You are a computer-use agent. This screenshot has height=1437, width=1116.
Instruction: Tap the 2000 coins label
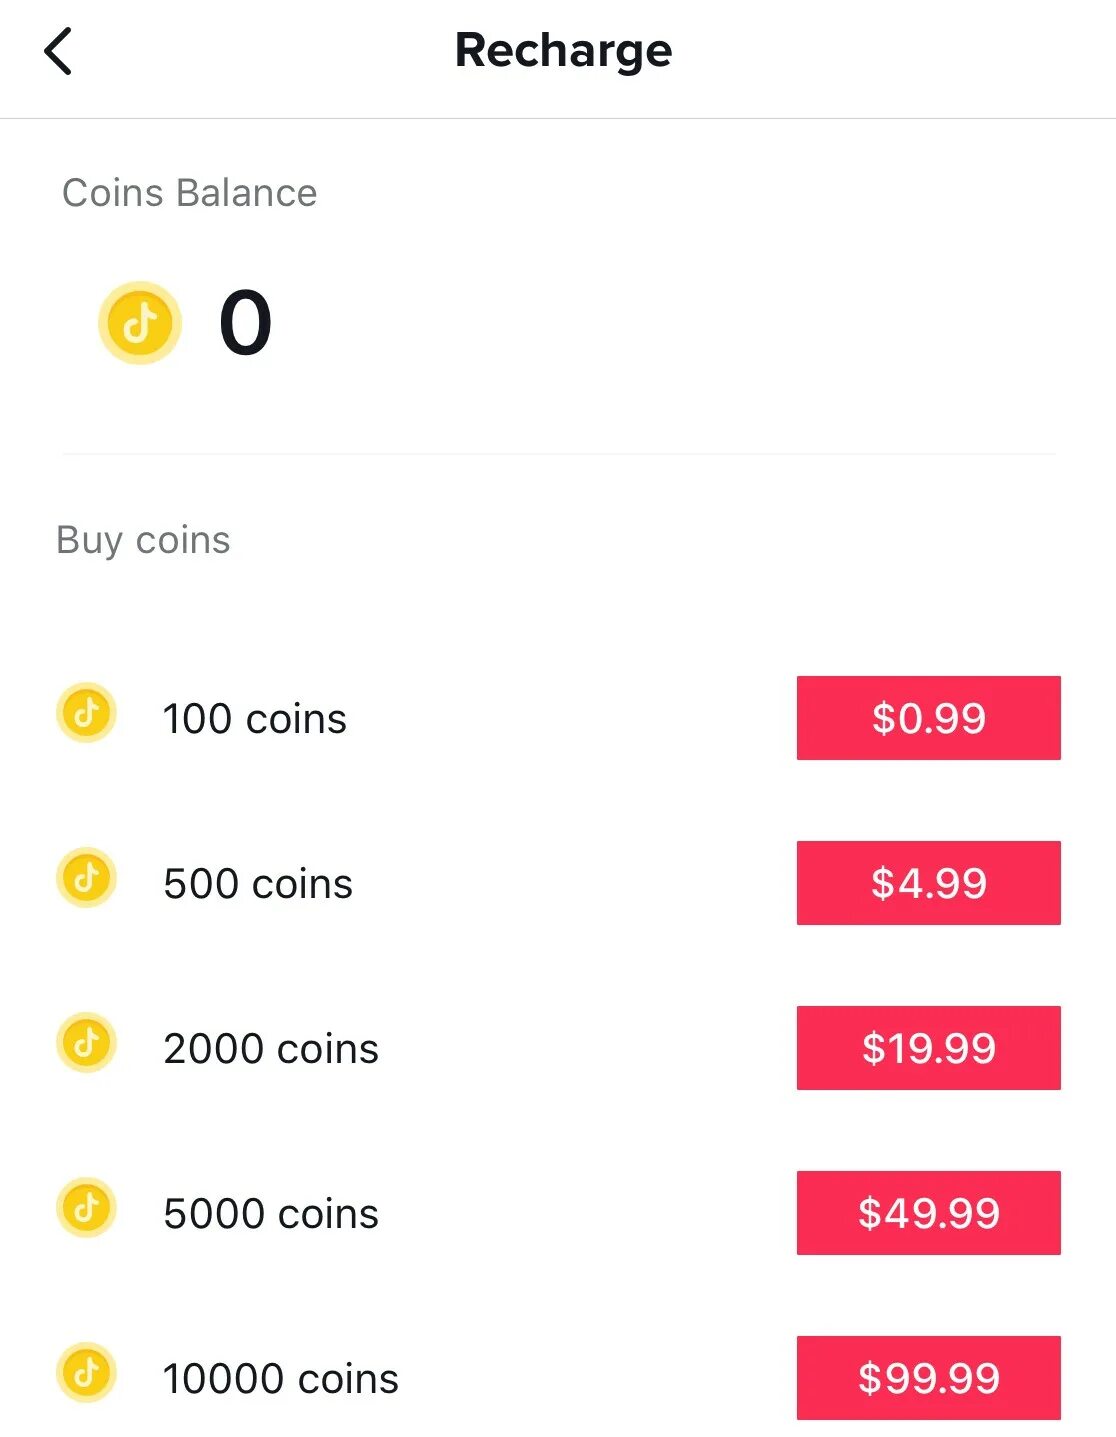coord(271,1049)
